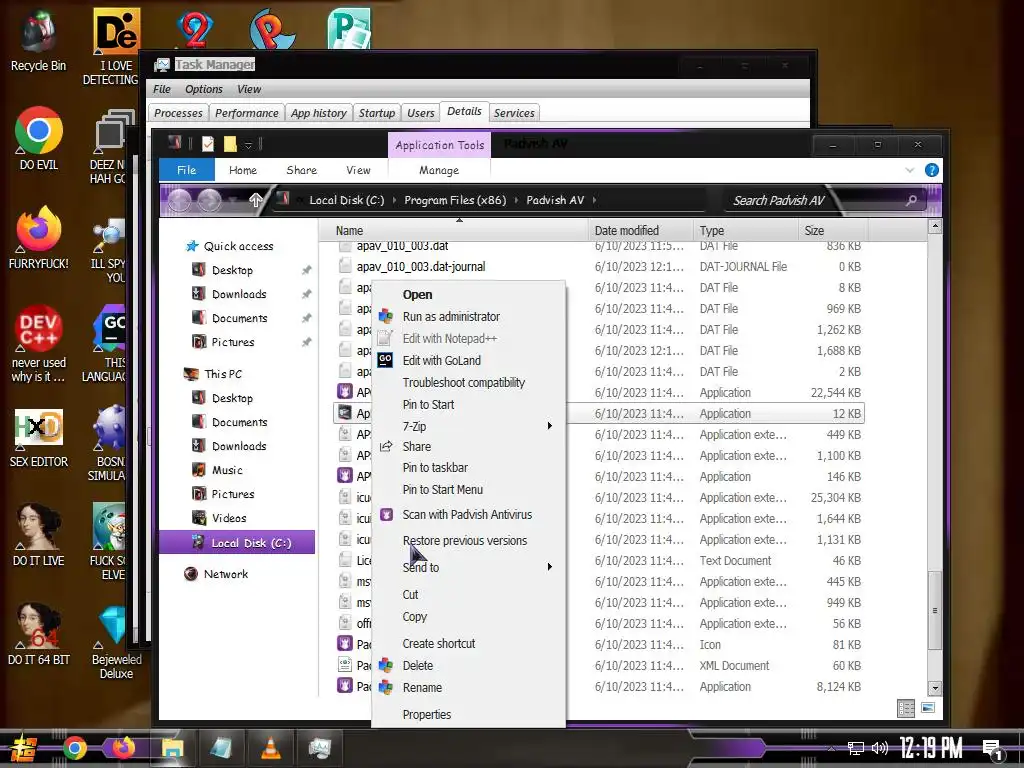Select the DO IT 64 BIT desktop icon
The image size is (1024, 768).
(39, 633)
